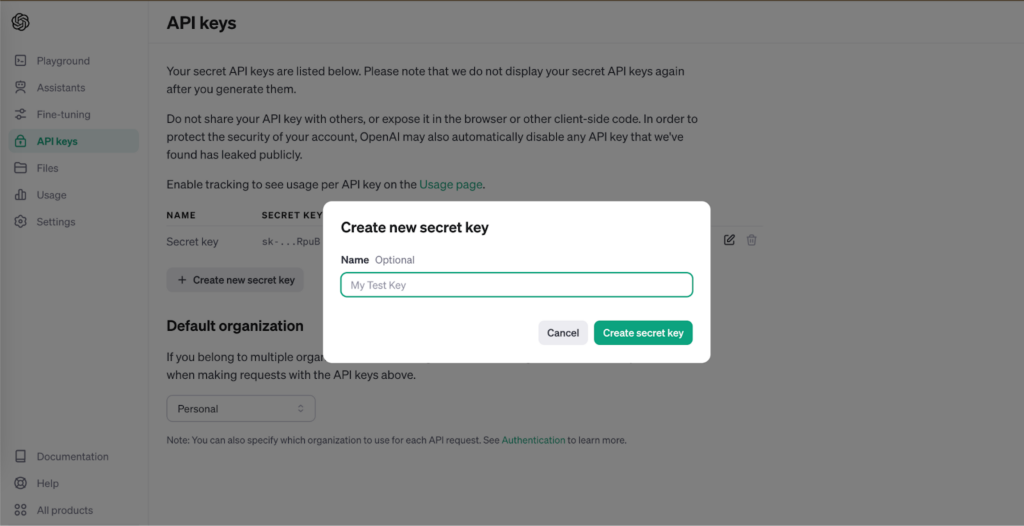
Task: Click the Usage bar chart icon
Action: pyautogui.click(x=20, y=195)
